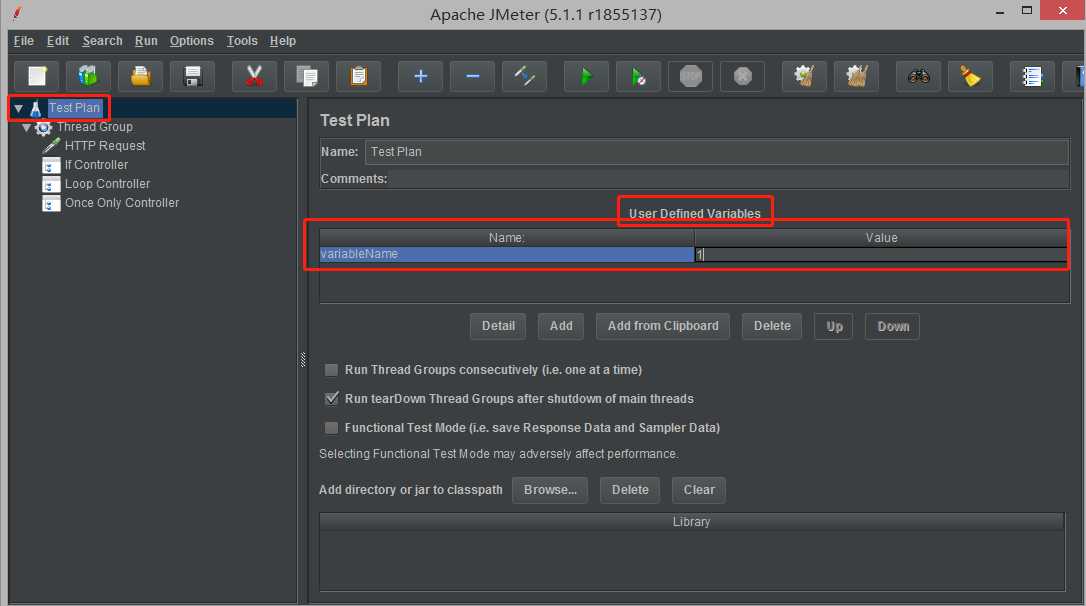The image size is (1086, 606).
Task: Click the Stop test icon
Action: (691, 76)
